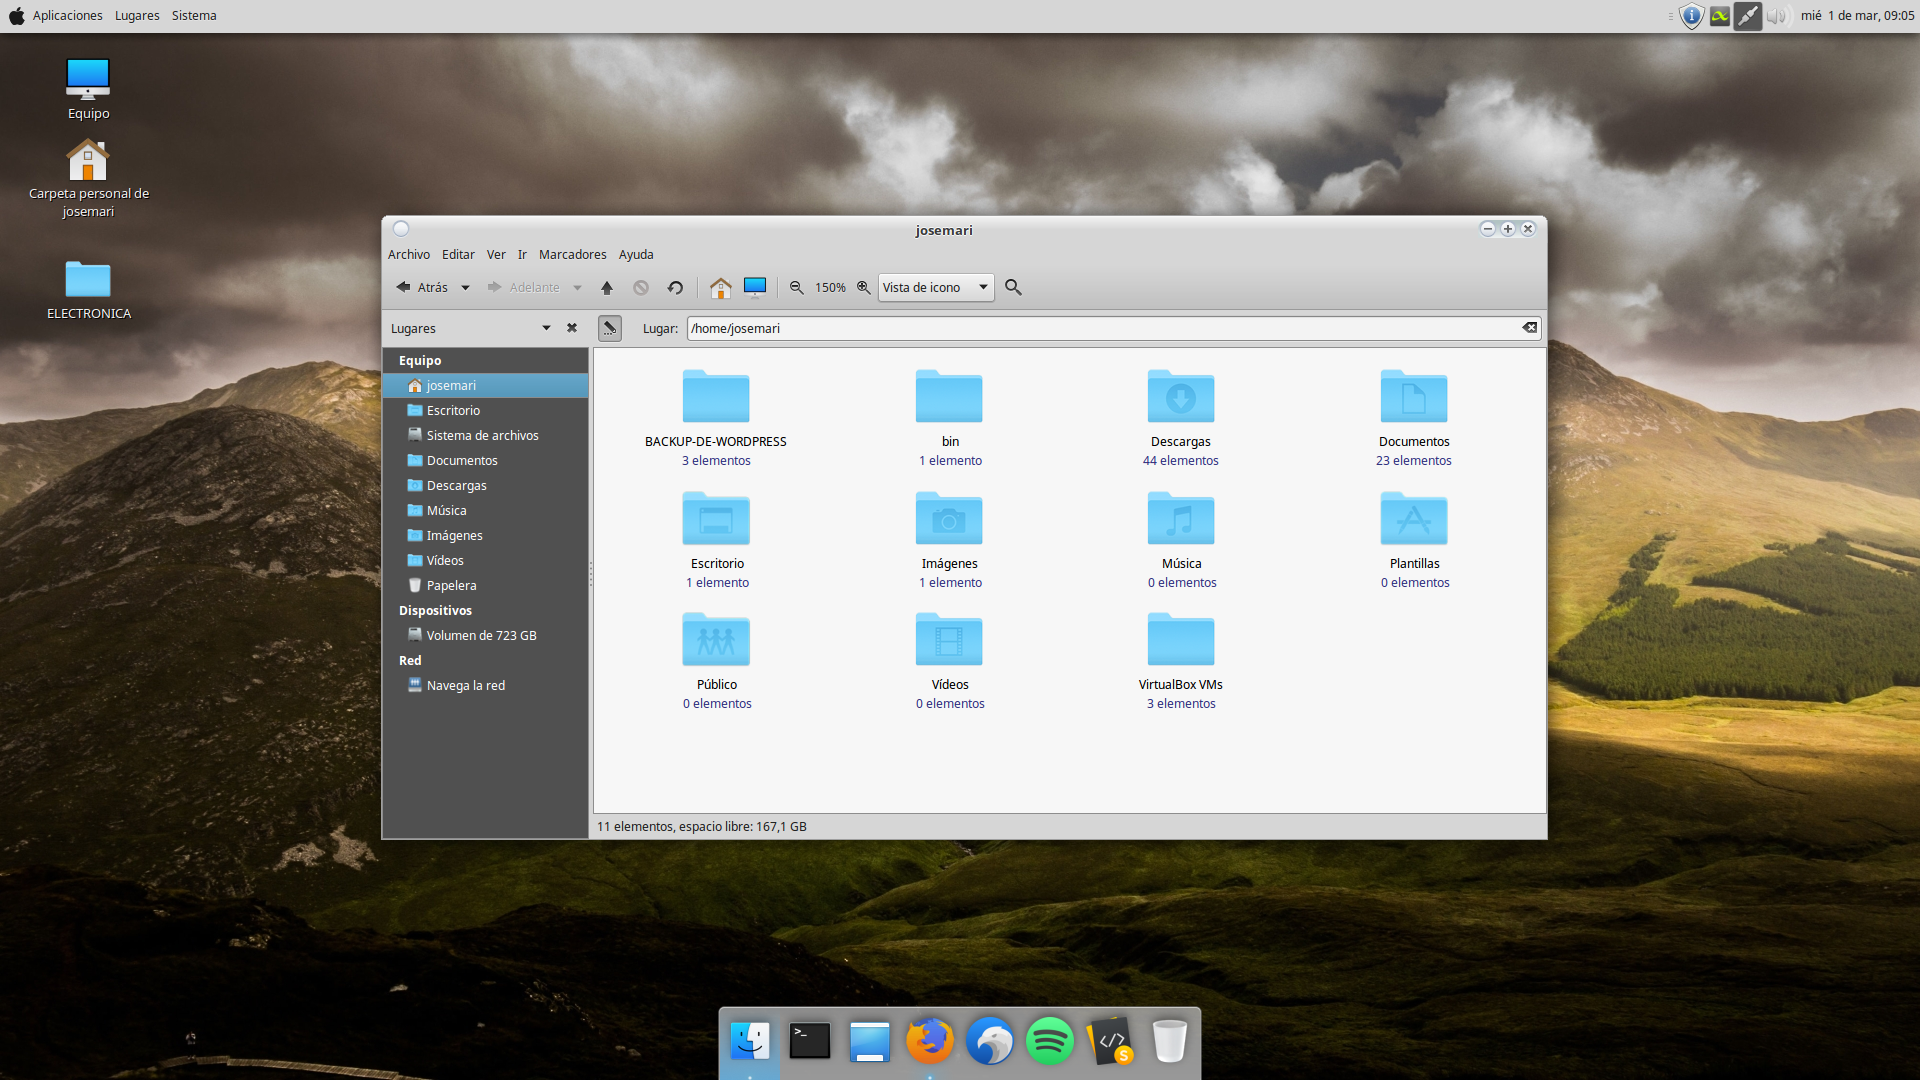Click the reload arrow icon
This screenshot has height=1080, width=1920.
point(675,288)
